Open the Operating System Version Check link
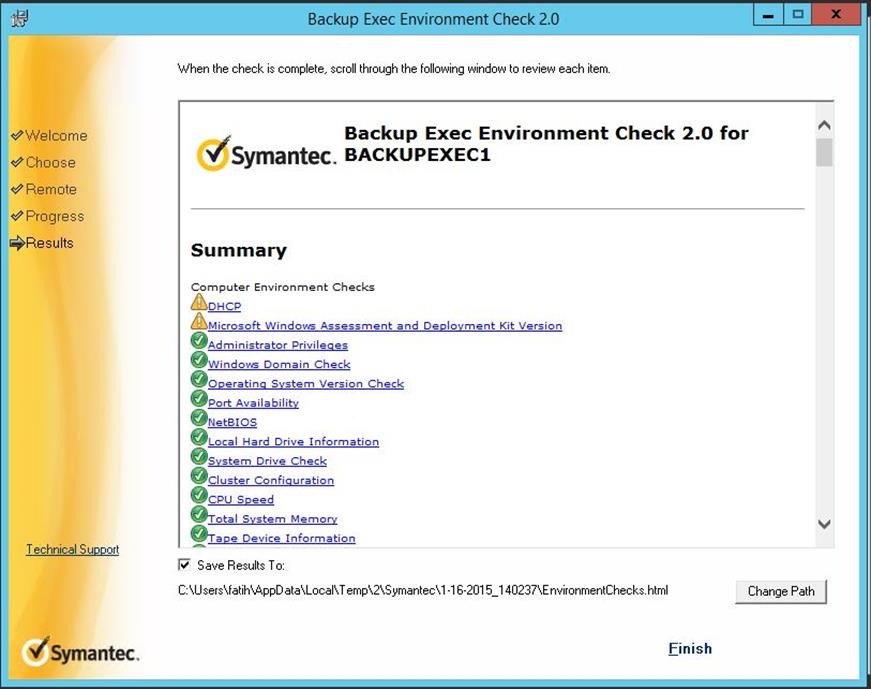The width and height of the screenshot is (871, 689). 306,383
